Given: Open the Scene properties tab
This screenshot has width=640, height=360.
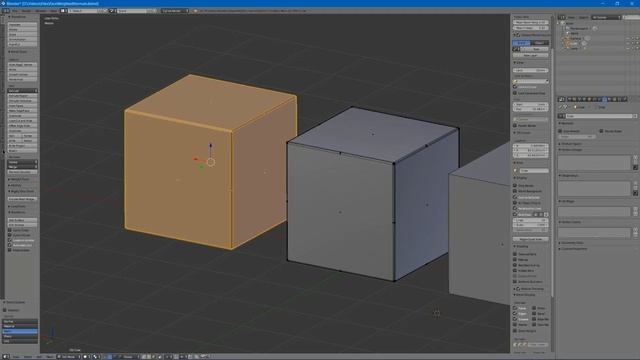Looking at the screenshot, I should coord(580,99).
